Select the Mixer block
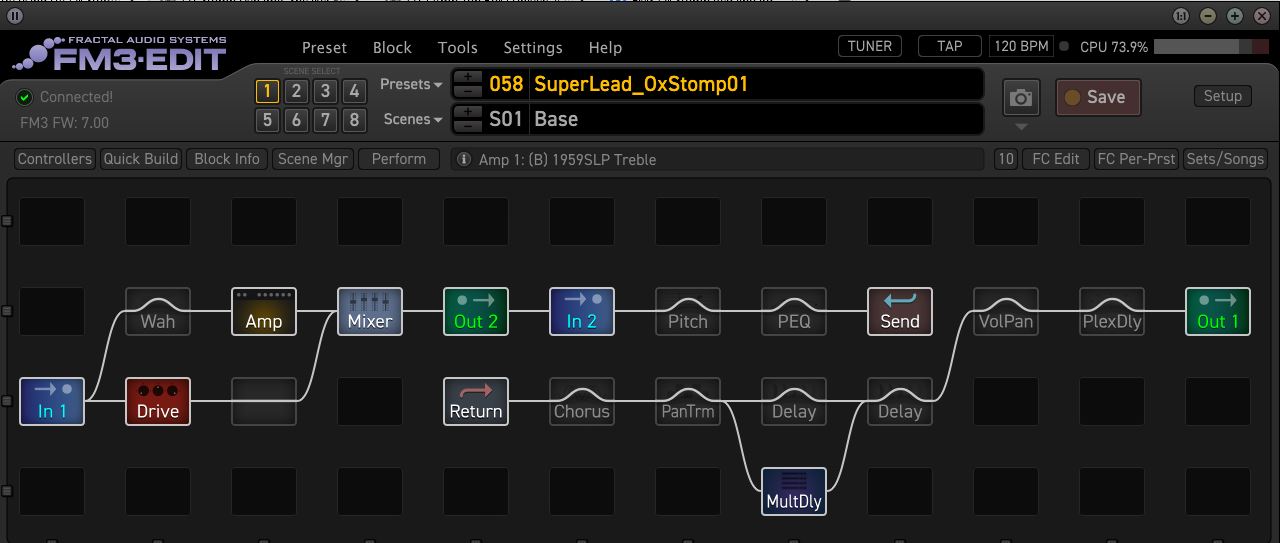 click(370, 311)
